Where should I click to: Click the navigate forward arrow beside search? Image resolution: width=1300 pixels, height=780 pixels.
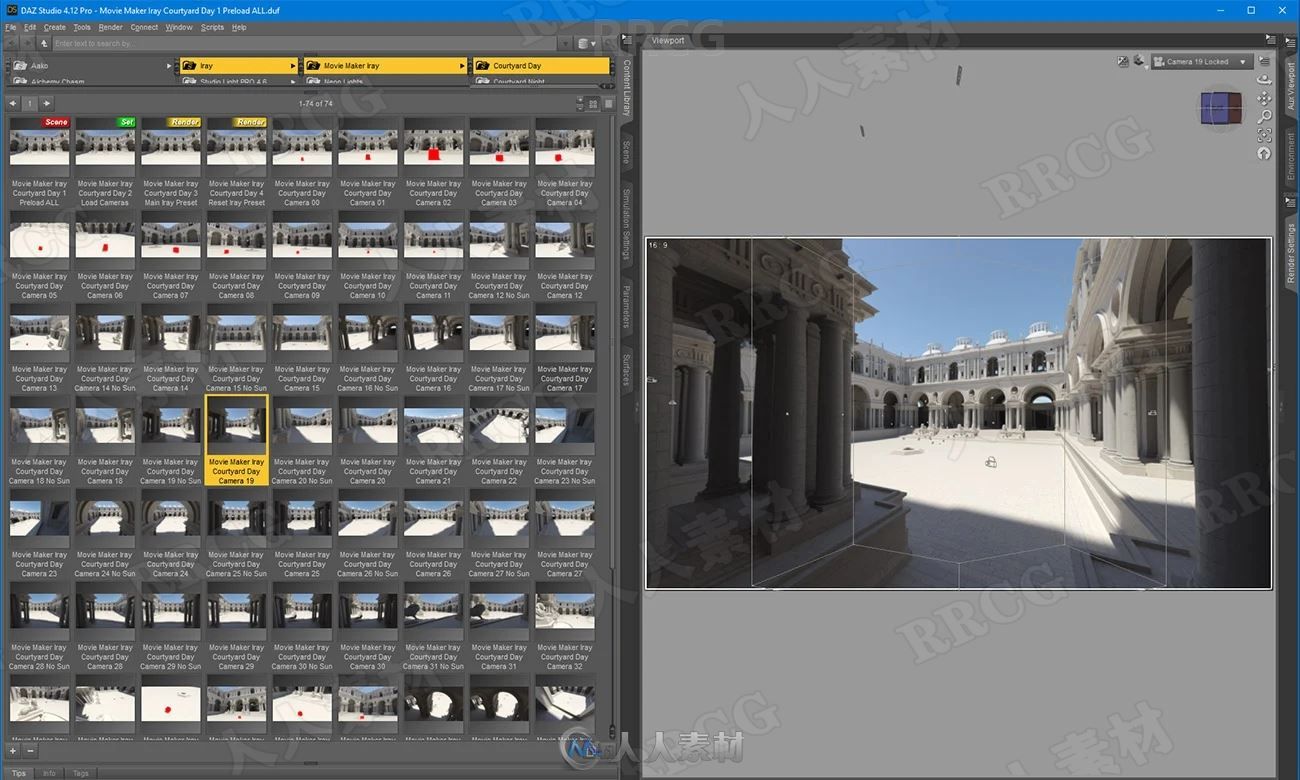[x=26, y=43]
